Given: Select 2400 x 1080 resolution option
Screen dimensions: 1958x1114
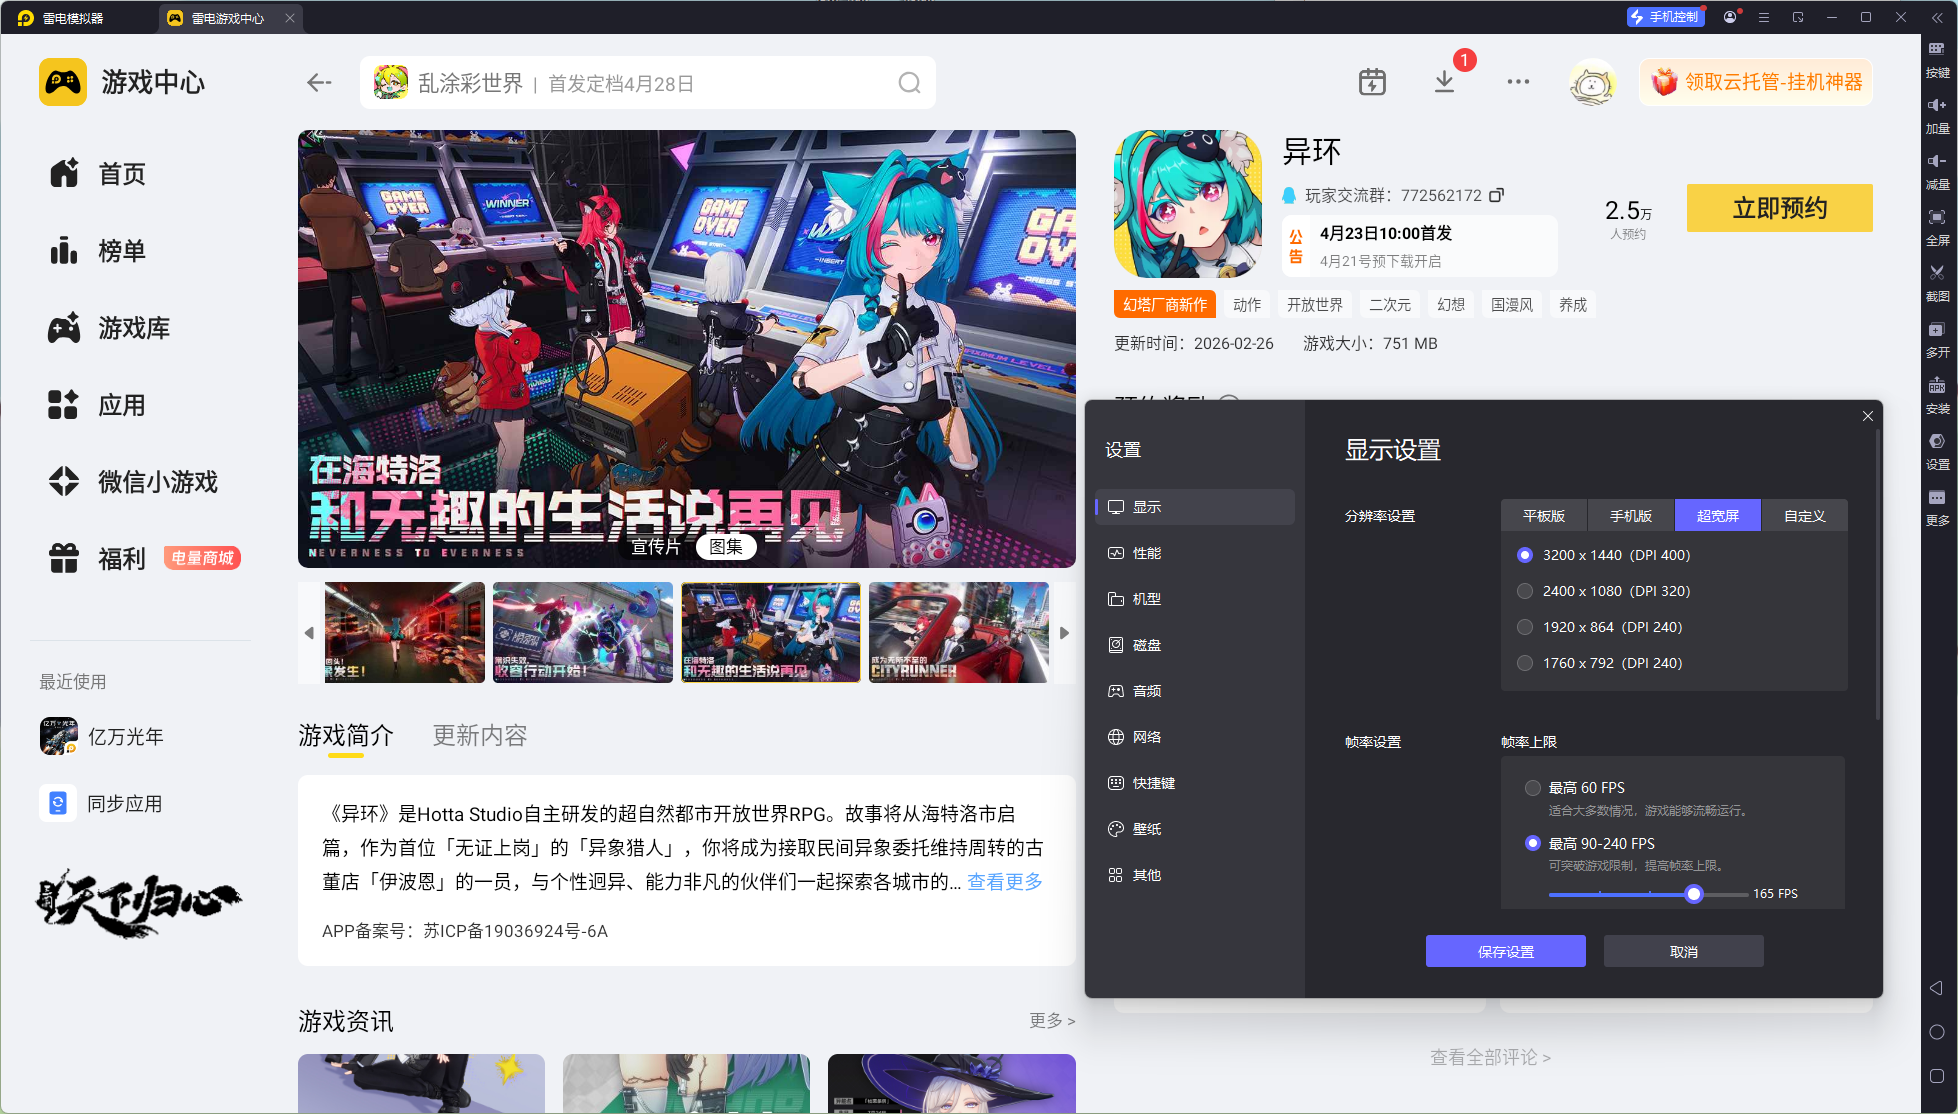Looking at the screenshot, I should coord(1525,591).
